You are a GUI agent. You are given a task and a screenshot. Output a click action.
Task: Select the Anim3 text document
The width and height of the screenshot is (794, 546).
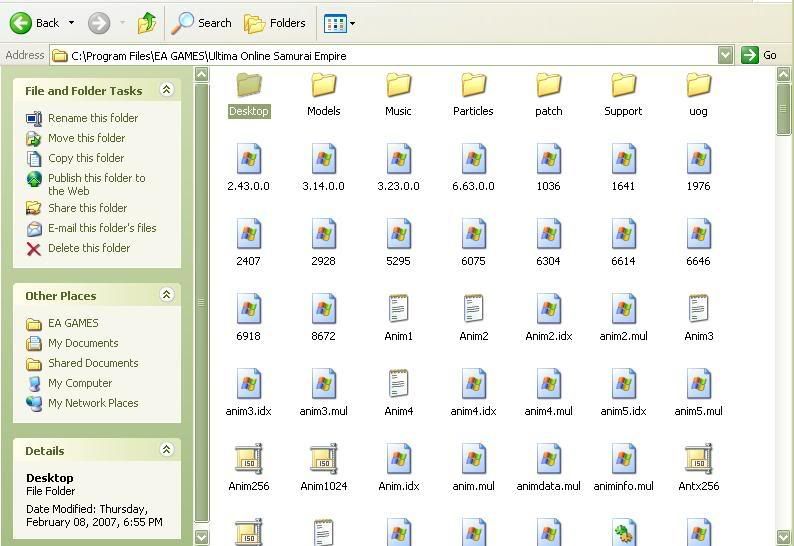(698, 318)
